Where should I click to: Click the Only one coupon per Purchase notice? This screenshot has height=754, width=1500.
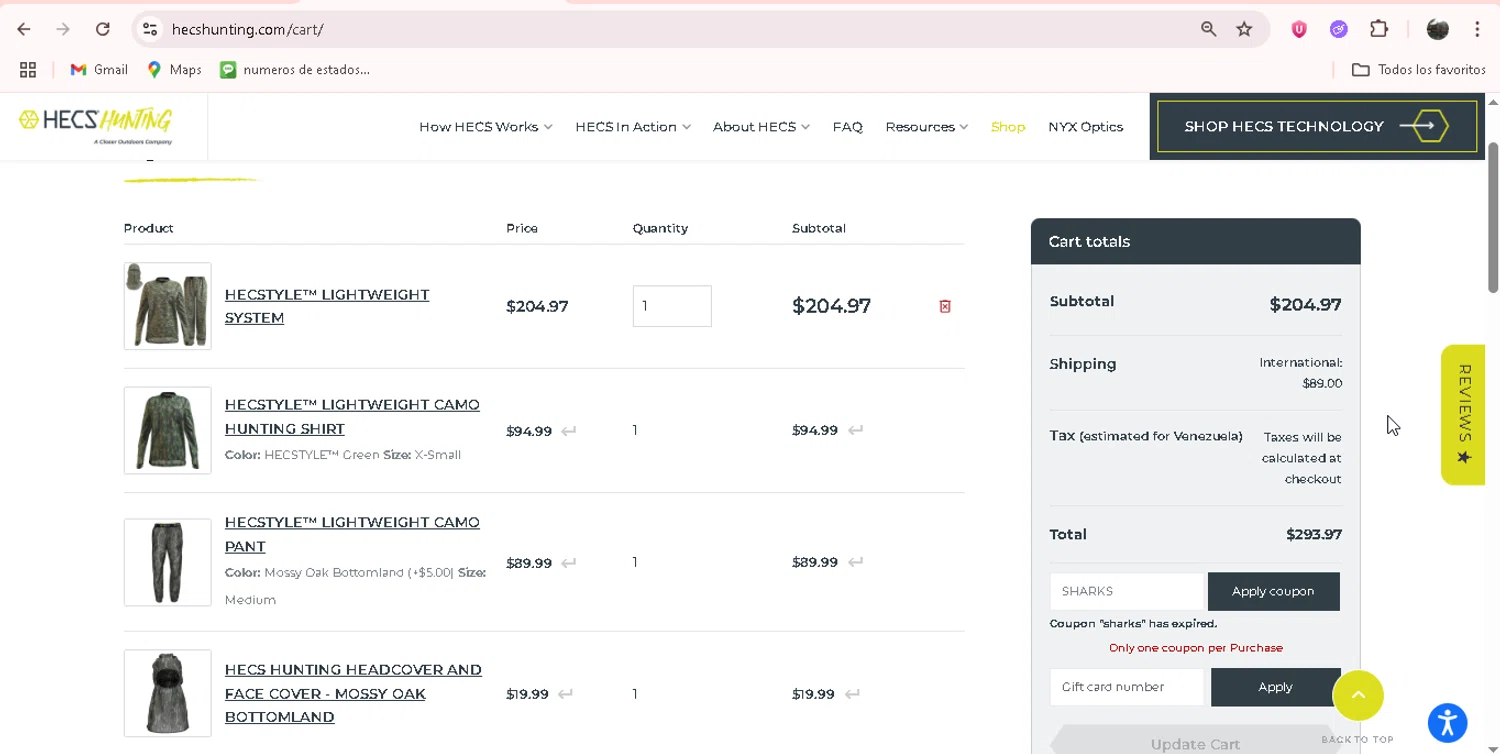[1196, 647]
